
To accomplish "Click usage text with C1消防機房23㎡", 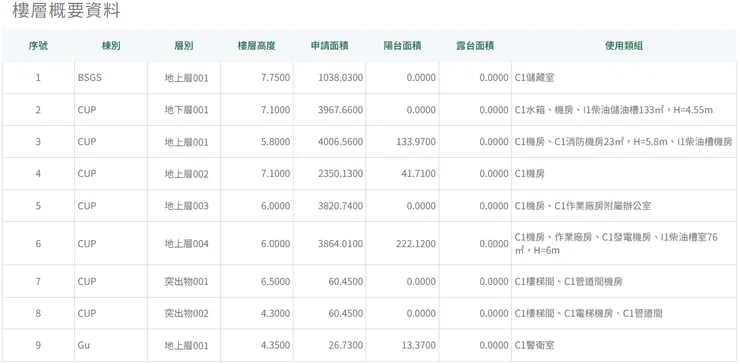I will click(x=623, y=142).
